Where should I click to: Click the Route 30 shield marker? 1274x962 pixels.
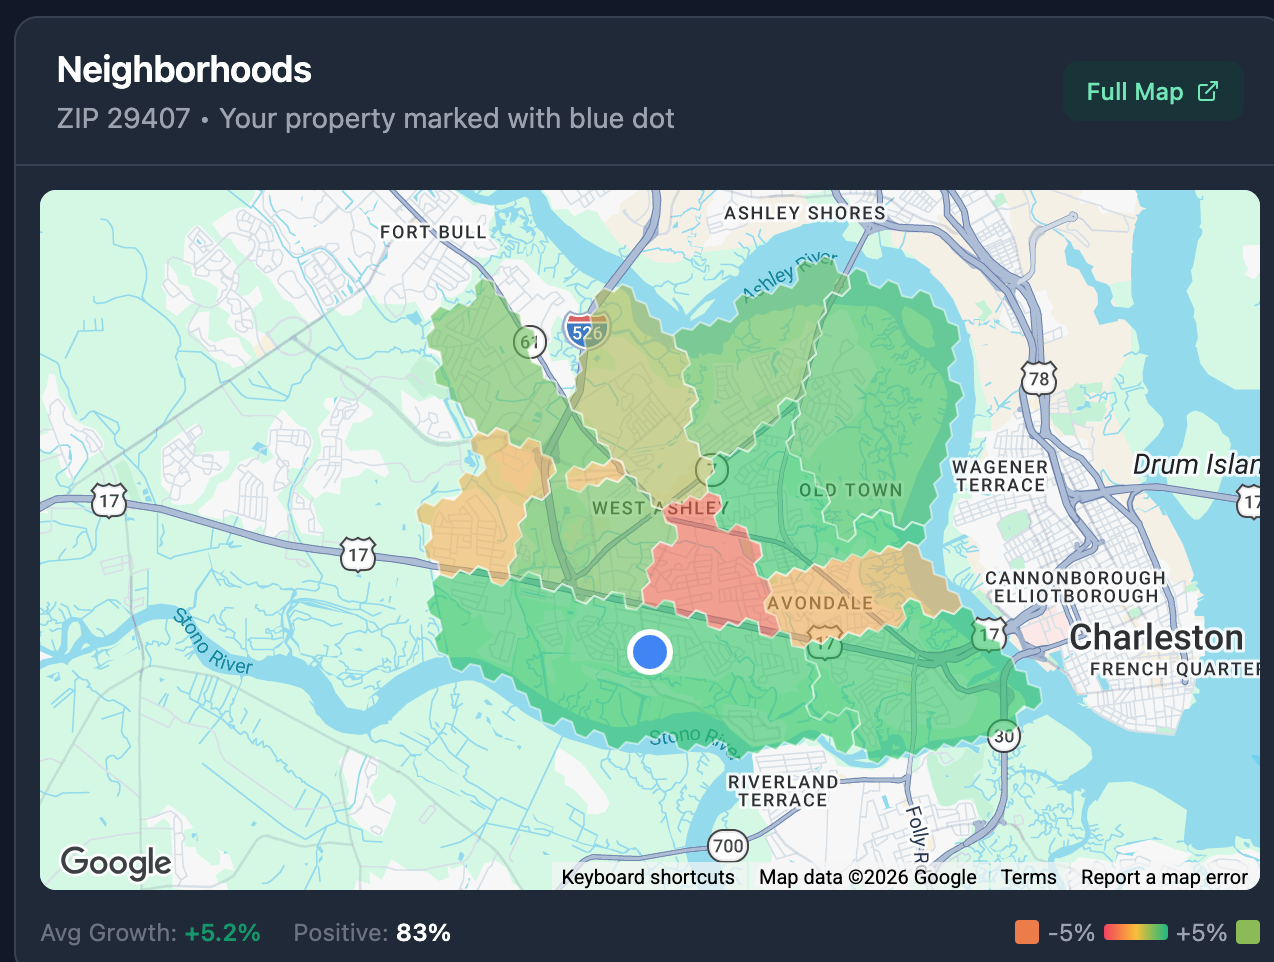(1004, 736)
